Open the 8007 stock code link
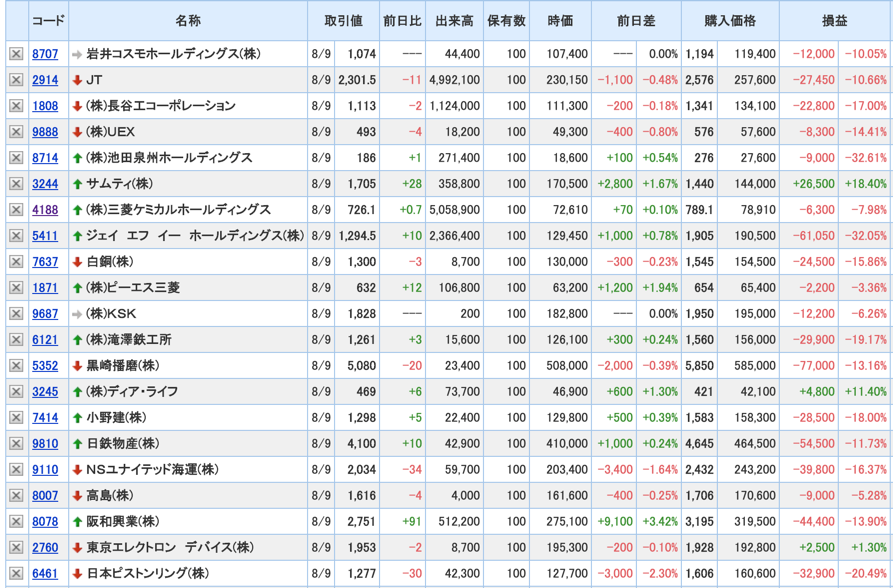Screen dimensions: 893x588 click(x=45, y=496)
